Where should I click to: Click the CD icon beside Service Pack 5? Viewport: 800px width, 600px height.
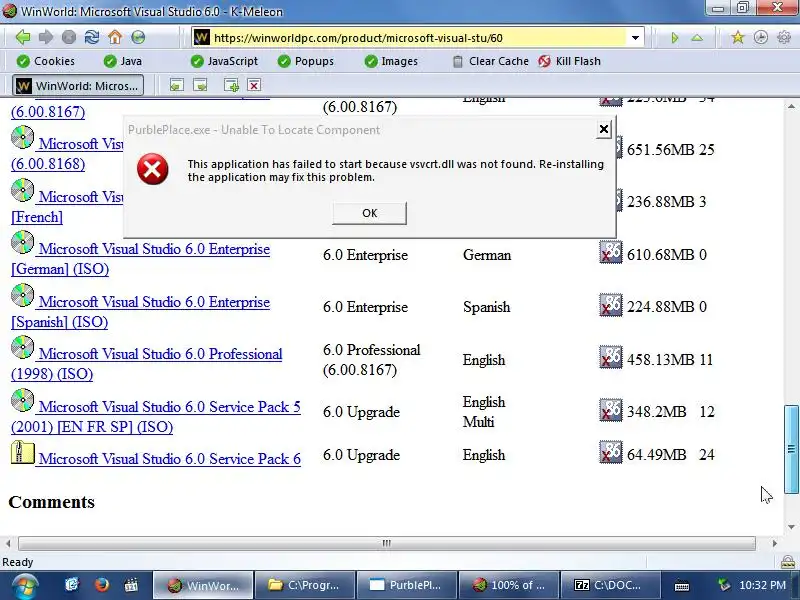[x=22, y=401]
